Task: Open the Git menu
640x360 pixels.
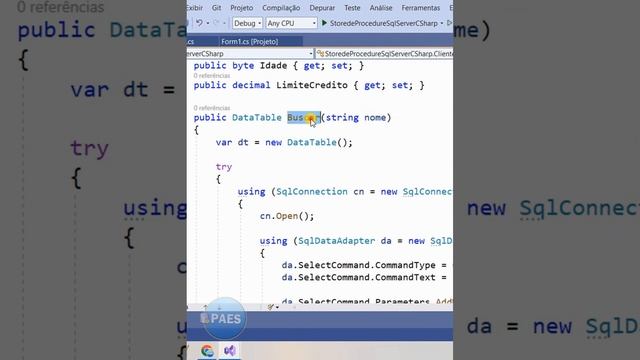Action: [x=216, y=8]
